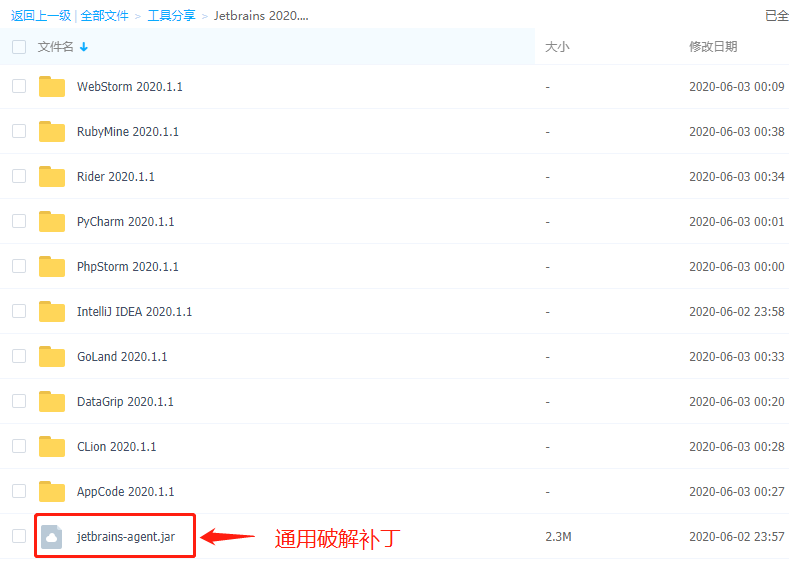Select file name jetbrains-agent.jar

(x=126, y=537)
